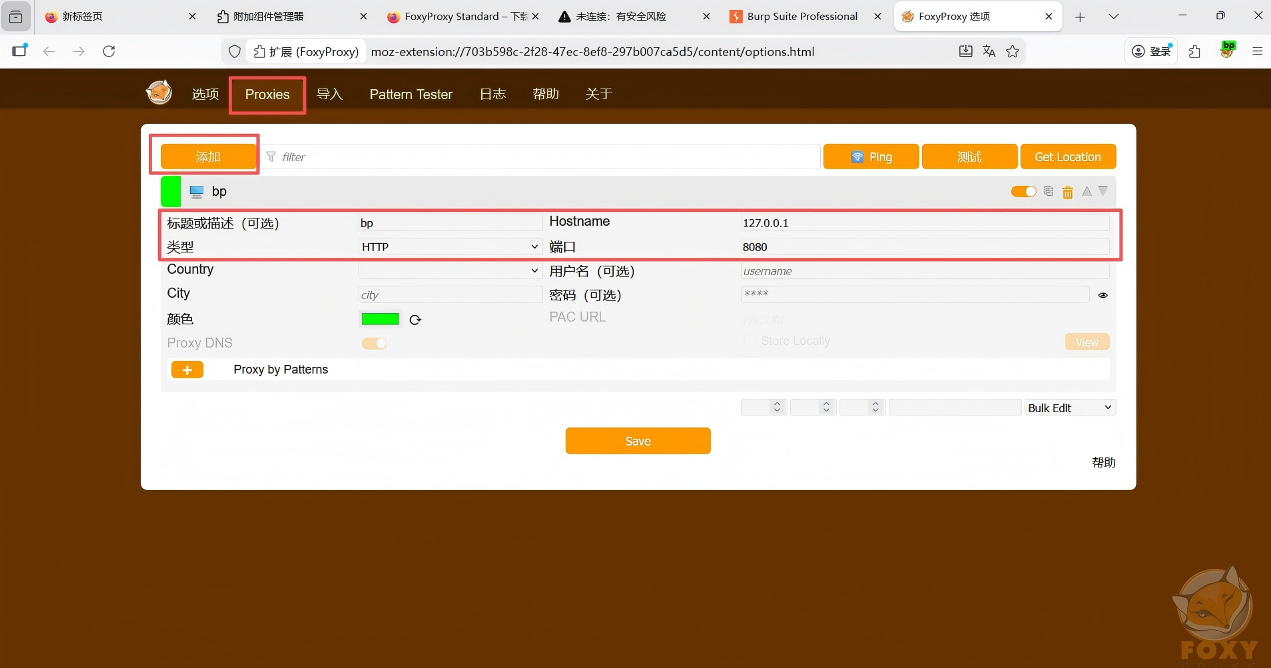Open the Bulk Edit dropdown

click(1070, 408)
